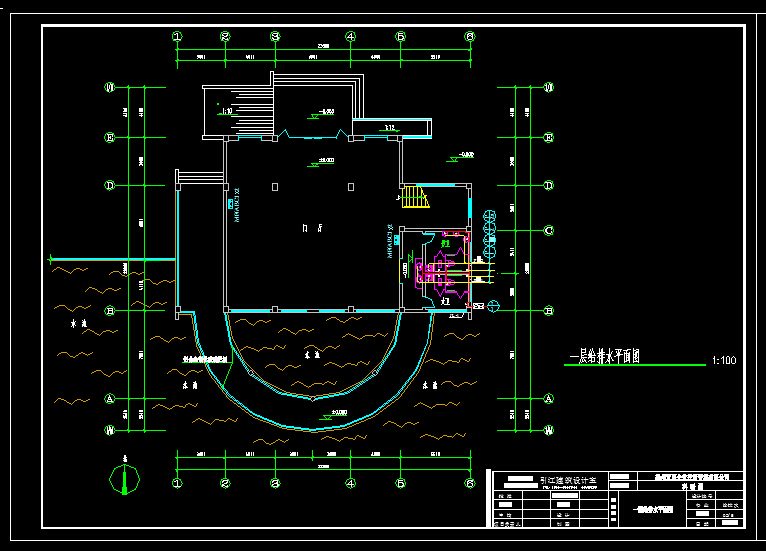Select axis bubble A on right side

(549, 399)
